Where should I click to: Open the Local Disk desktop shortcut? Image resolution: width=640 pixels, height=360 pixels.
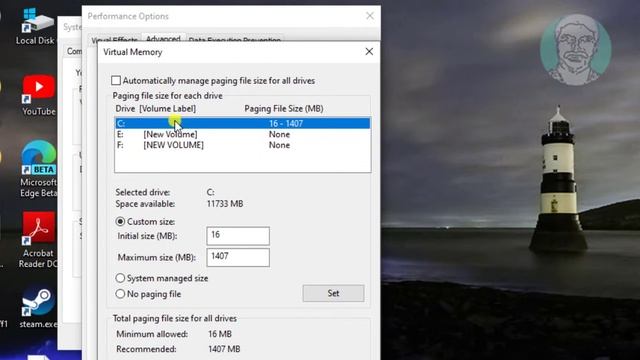tap(36, 25)
